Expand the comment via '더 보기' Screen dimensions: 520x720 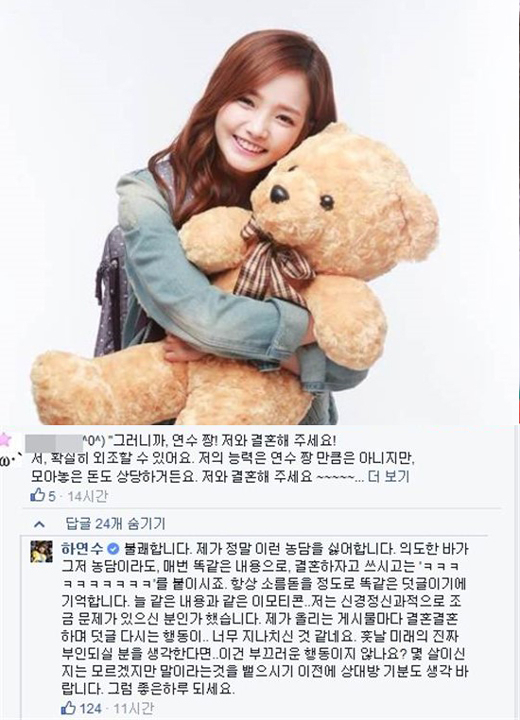click(389, 477)
